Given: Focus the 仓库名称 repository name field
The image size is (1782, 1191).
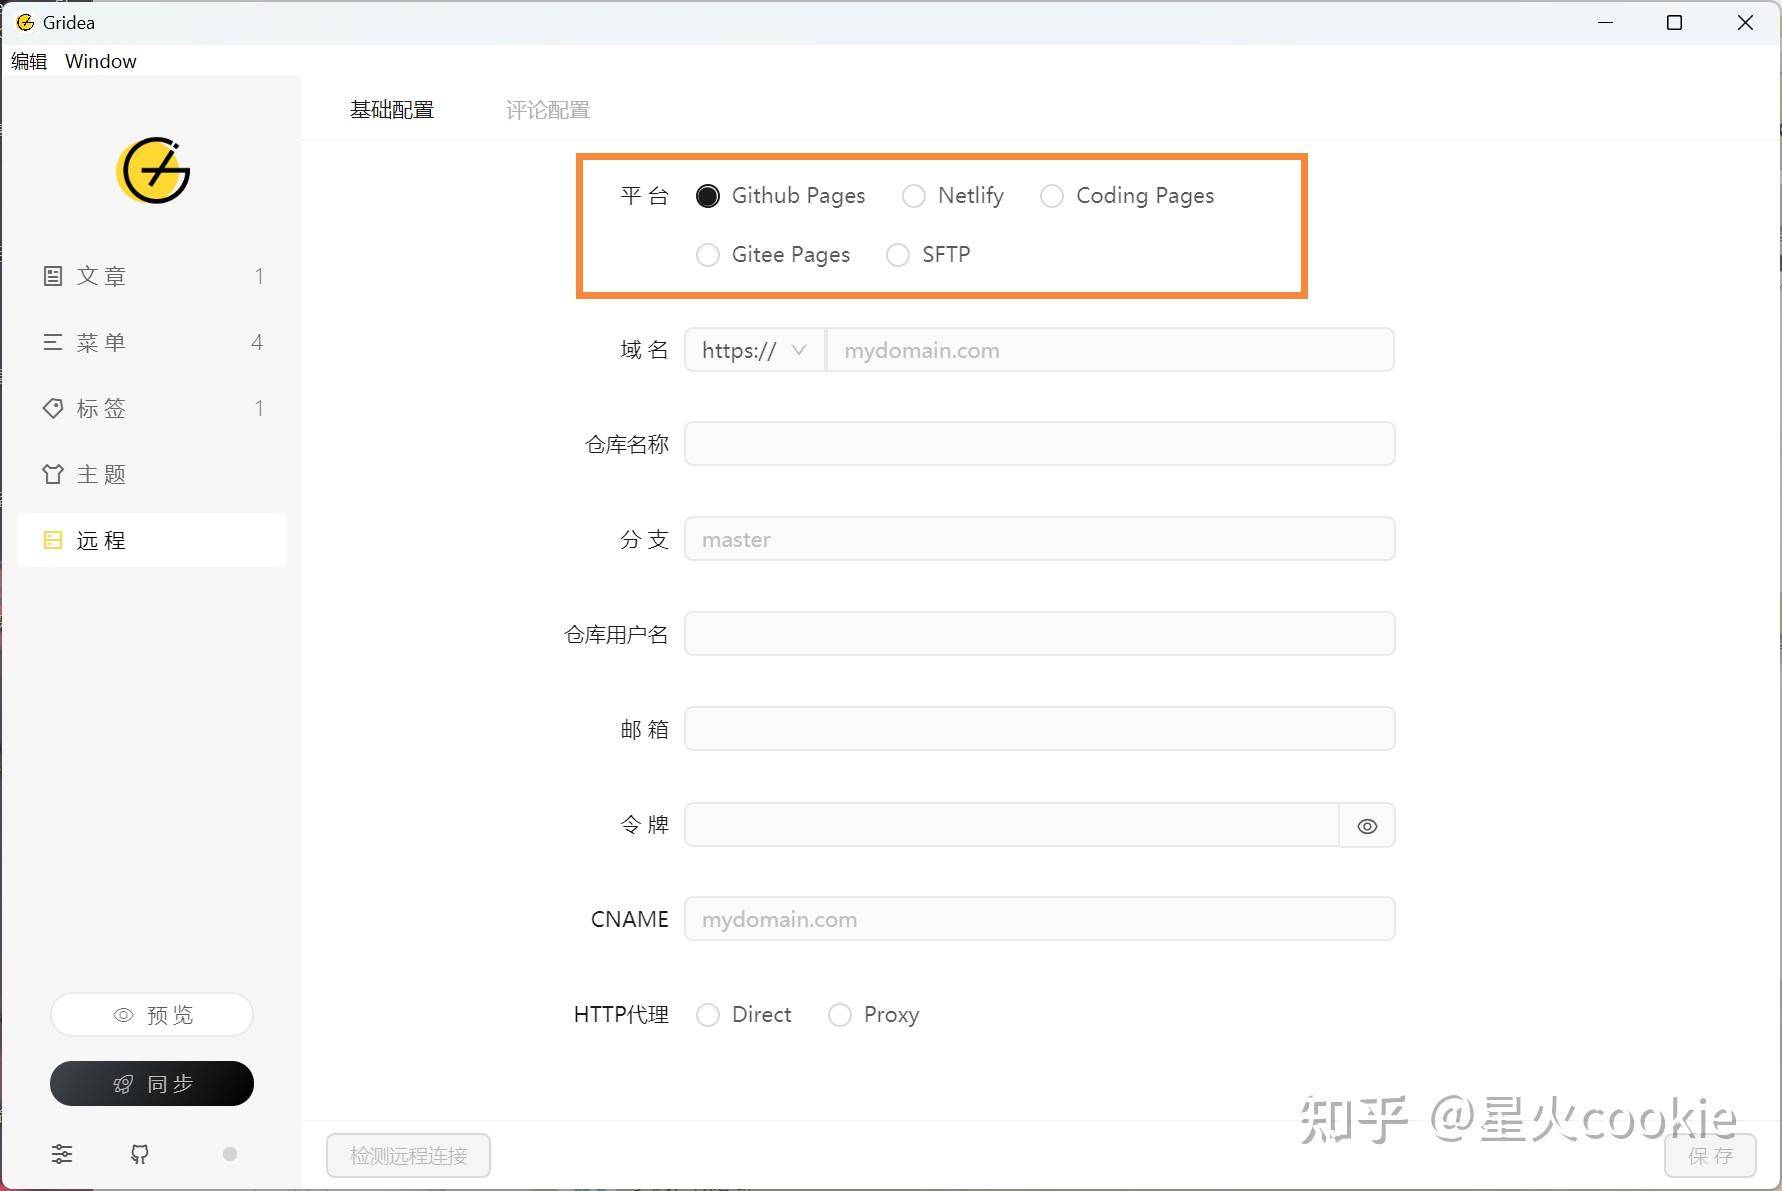Looking at the screenshot, I should 1040,444.
